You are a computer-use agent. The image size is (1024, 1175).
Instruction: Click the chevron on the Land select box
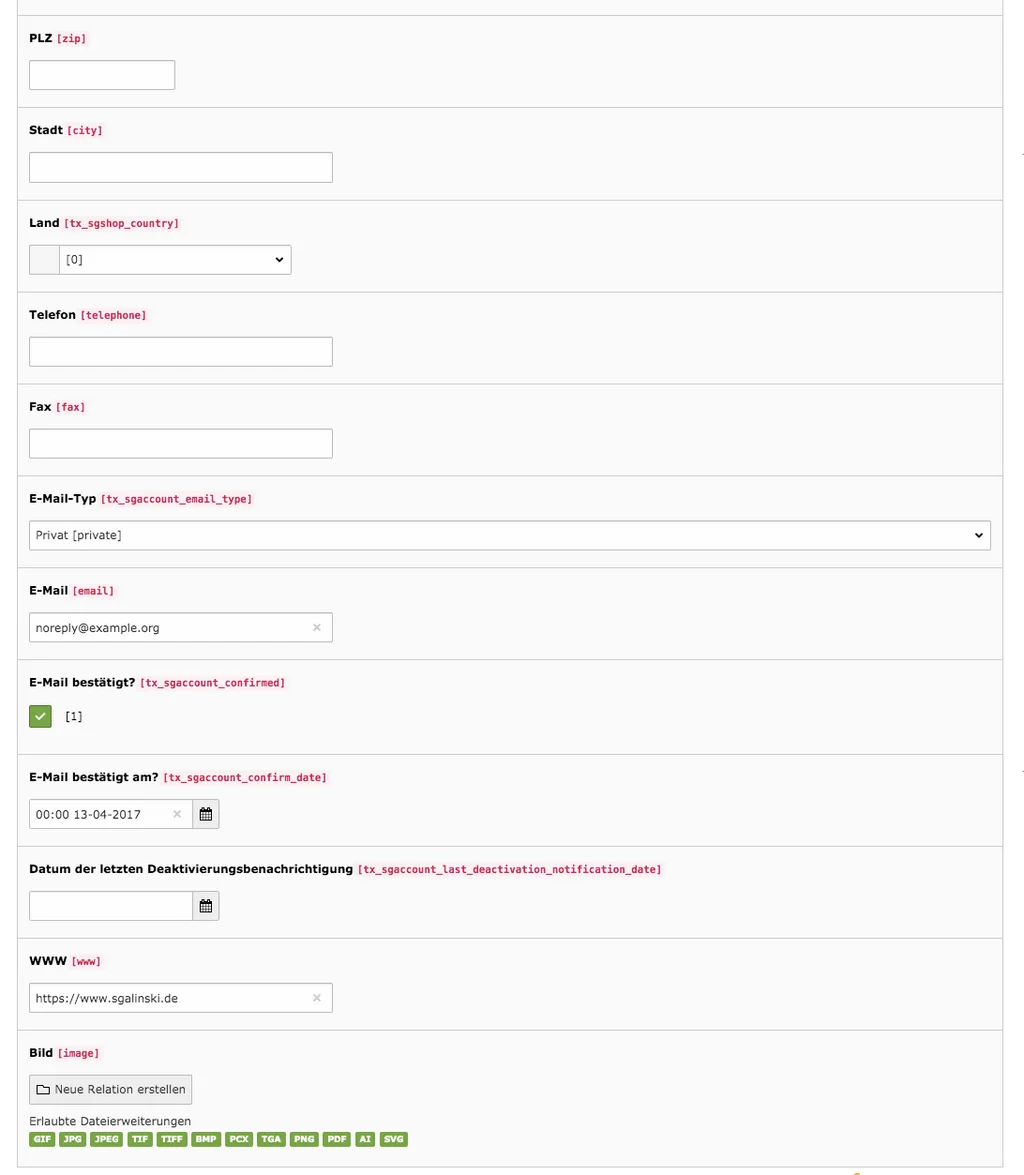279,259
